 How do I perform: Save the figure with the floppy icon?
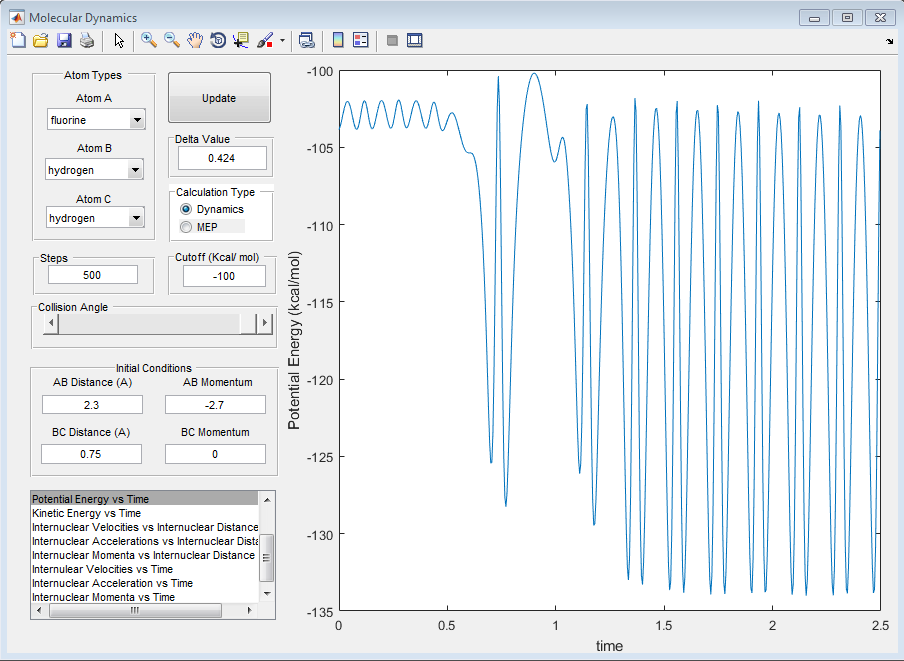pos(64,40)
